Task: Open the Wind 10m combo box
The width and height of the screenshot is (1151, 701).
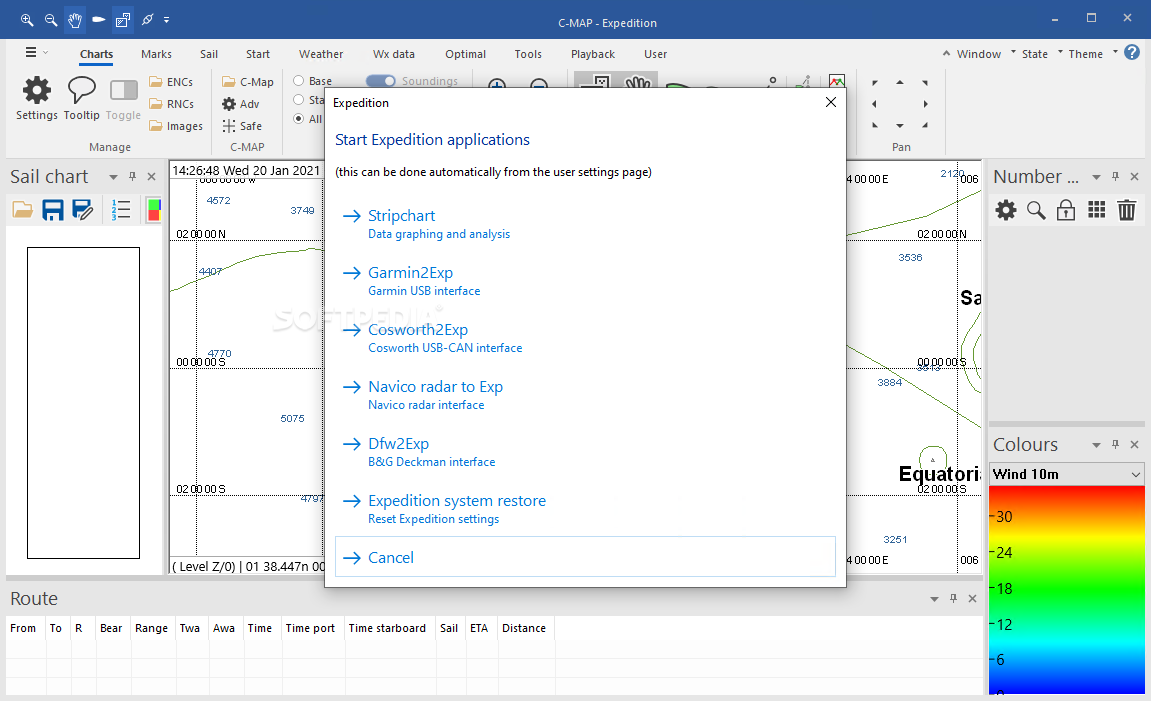Action: tap(1067, 474)
